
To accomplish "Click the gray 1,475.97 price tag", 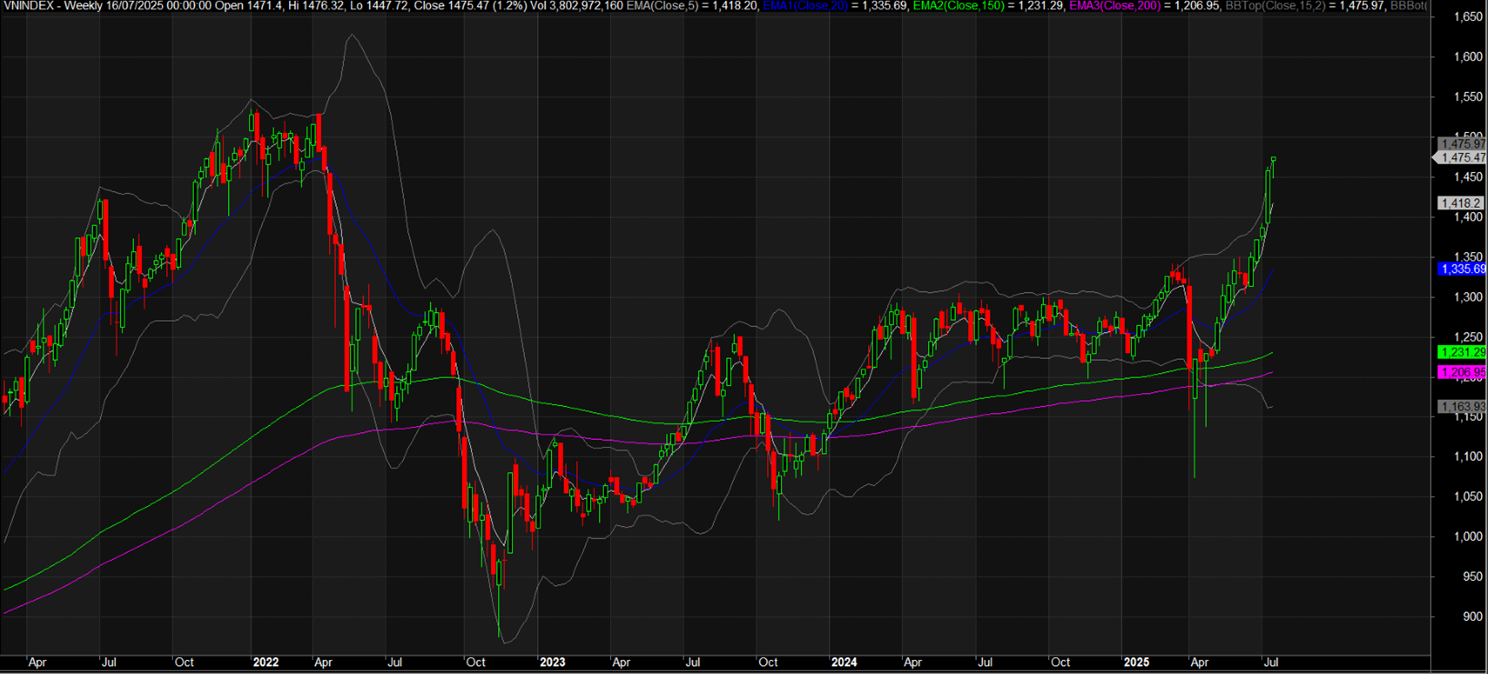I will point(1461,144).
